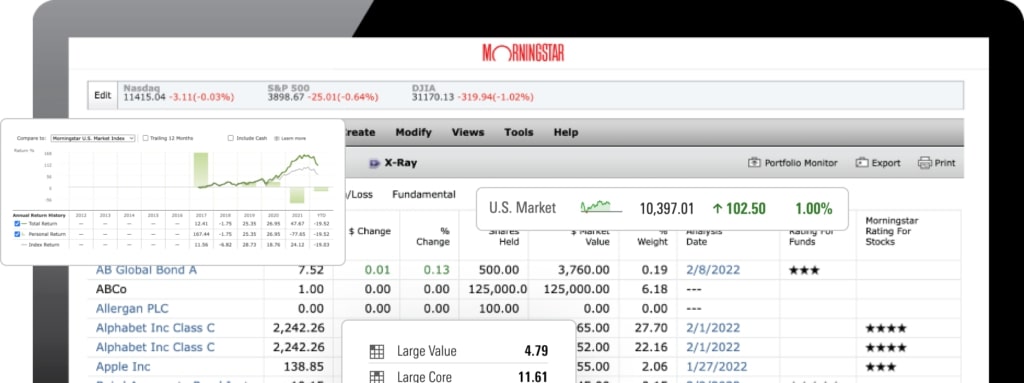Click the Edit button beside the Nasdaq ticker

(x=103, y=95)
